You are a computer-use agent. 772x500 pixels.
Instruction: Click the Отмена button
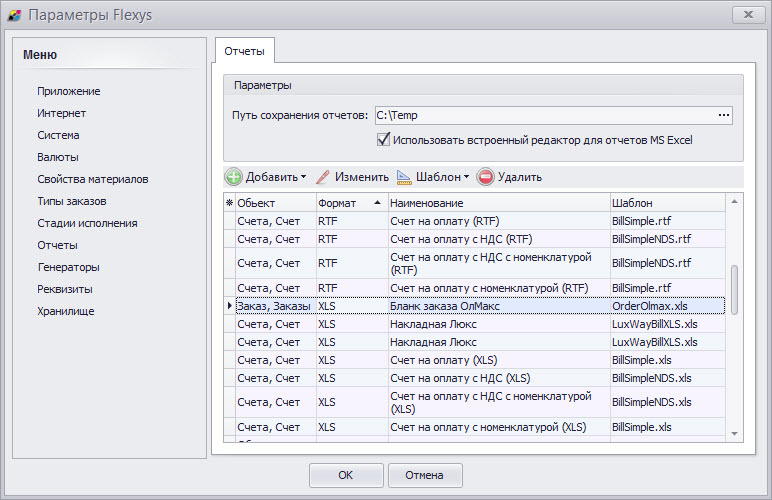click(424, 475)
